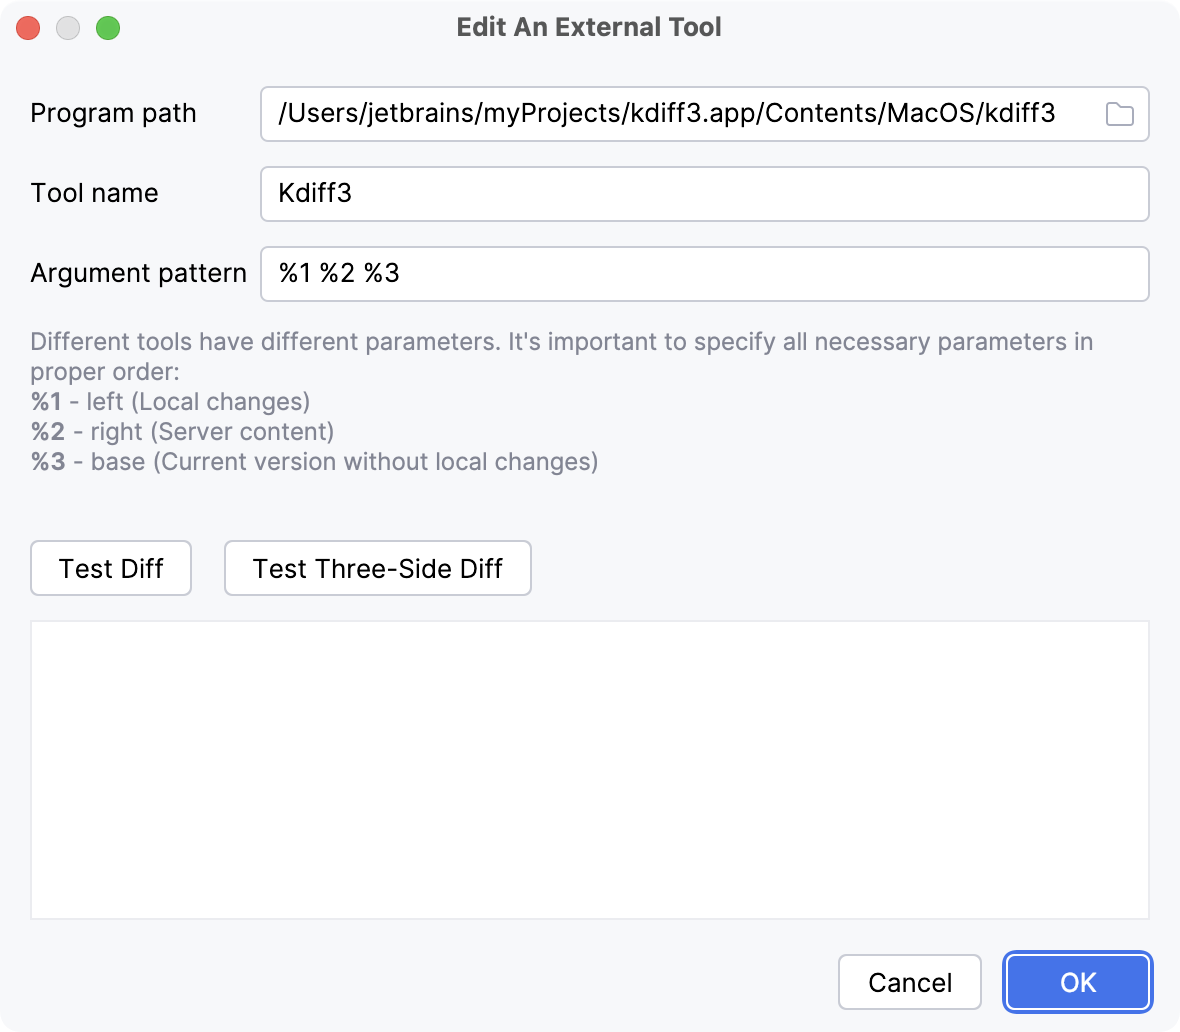Confirm changes with the OK button
The width and height of the screenshot is (1180, 1032).
(x=1077, y=982)
